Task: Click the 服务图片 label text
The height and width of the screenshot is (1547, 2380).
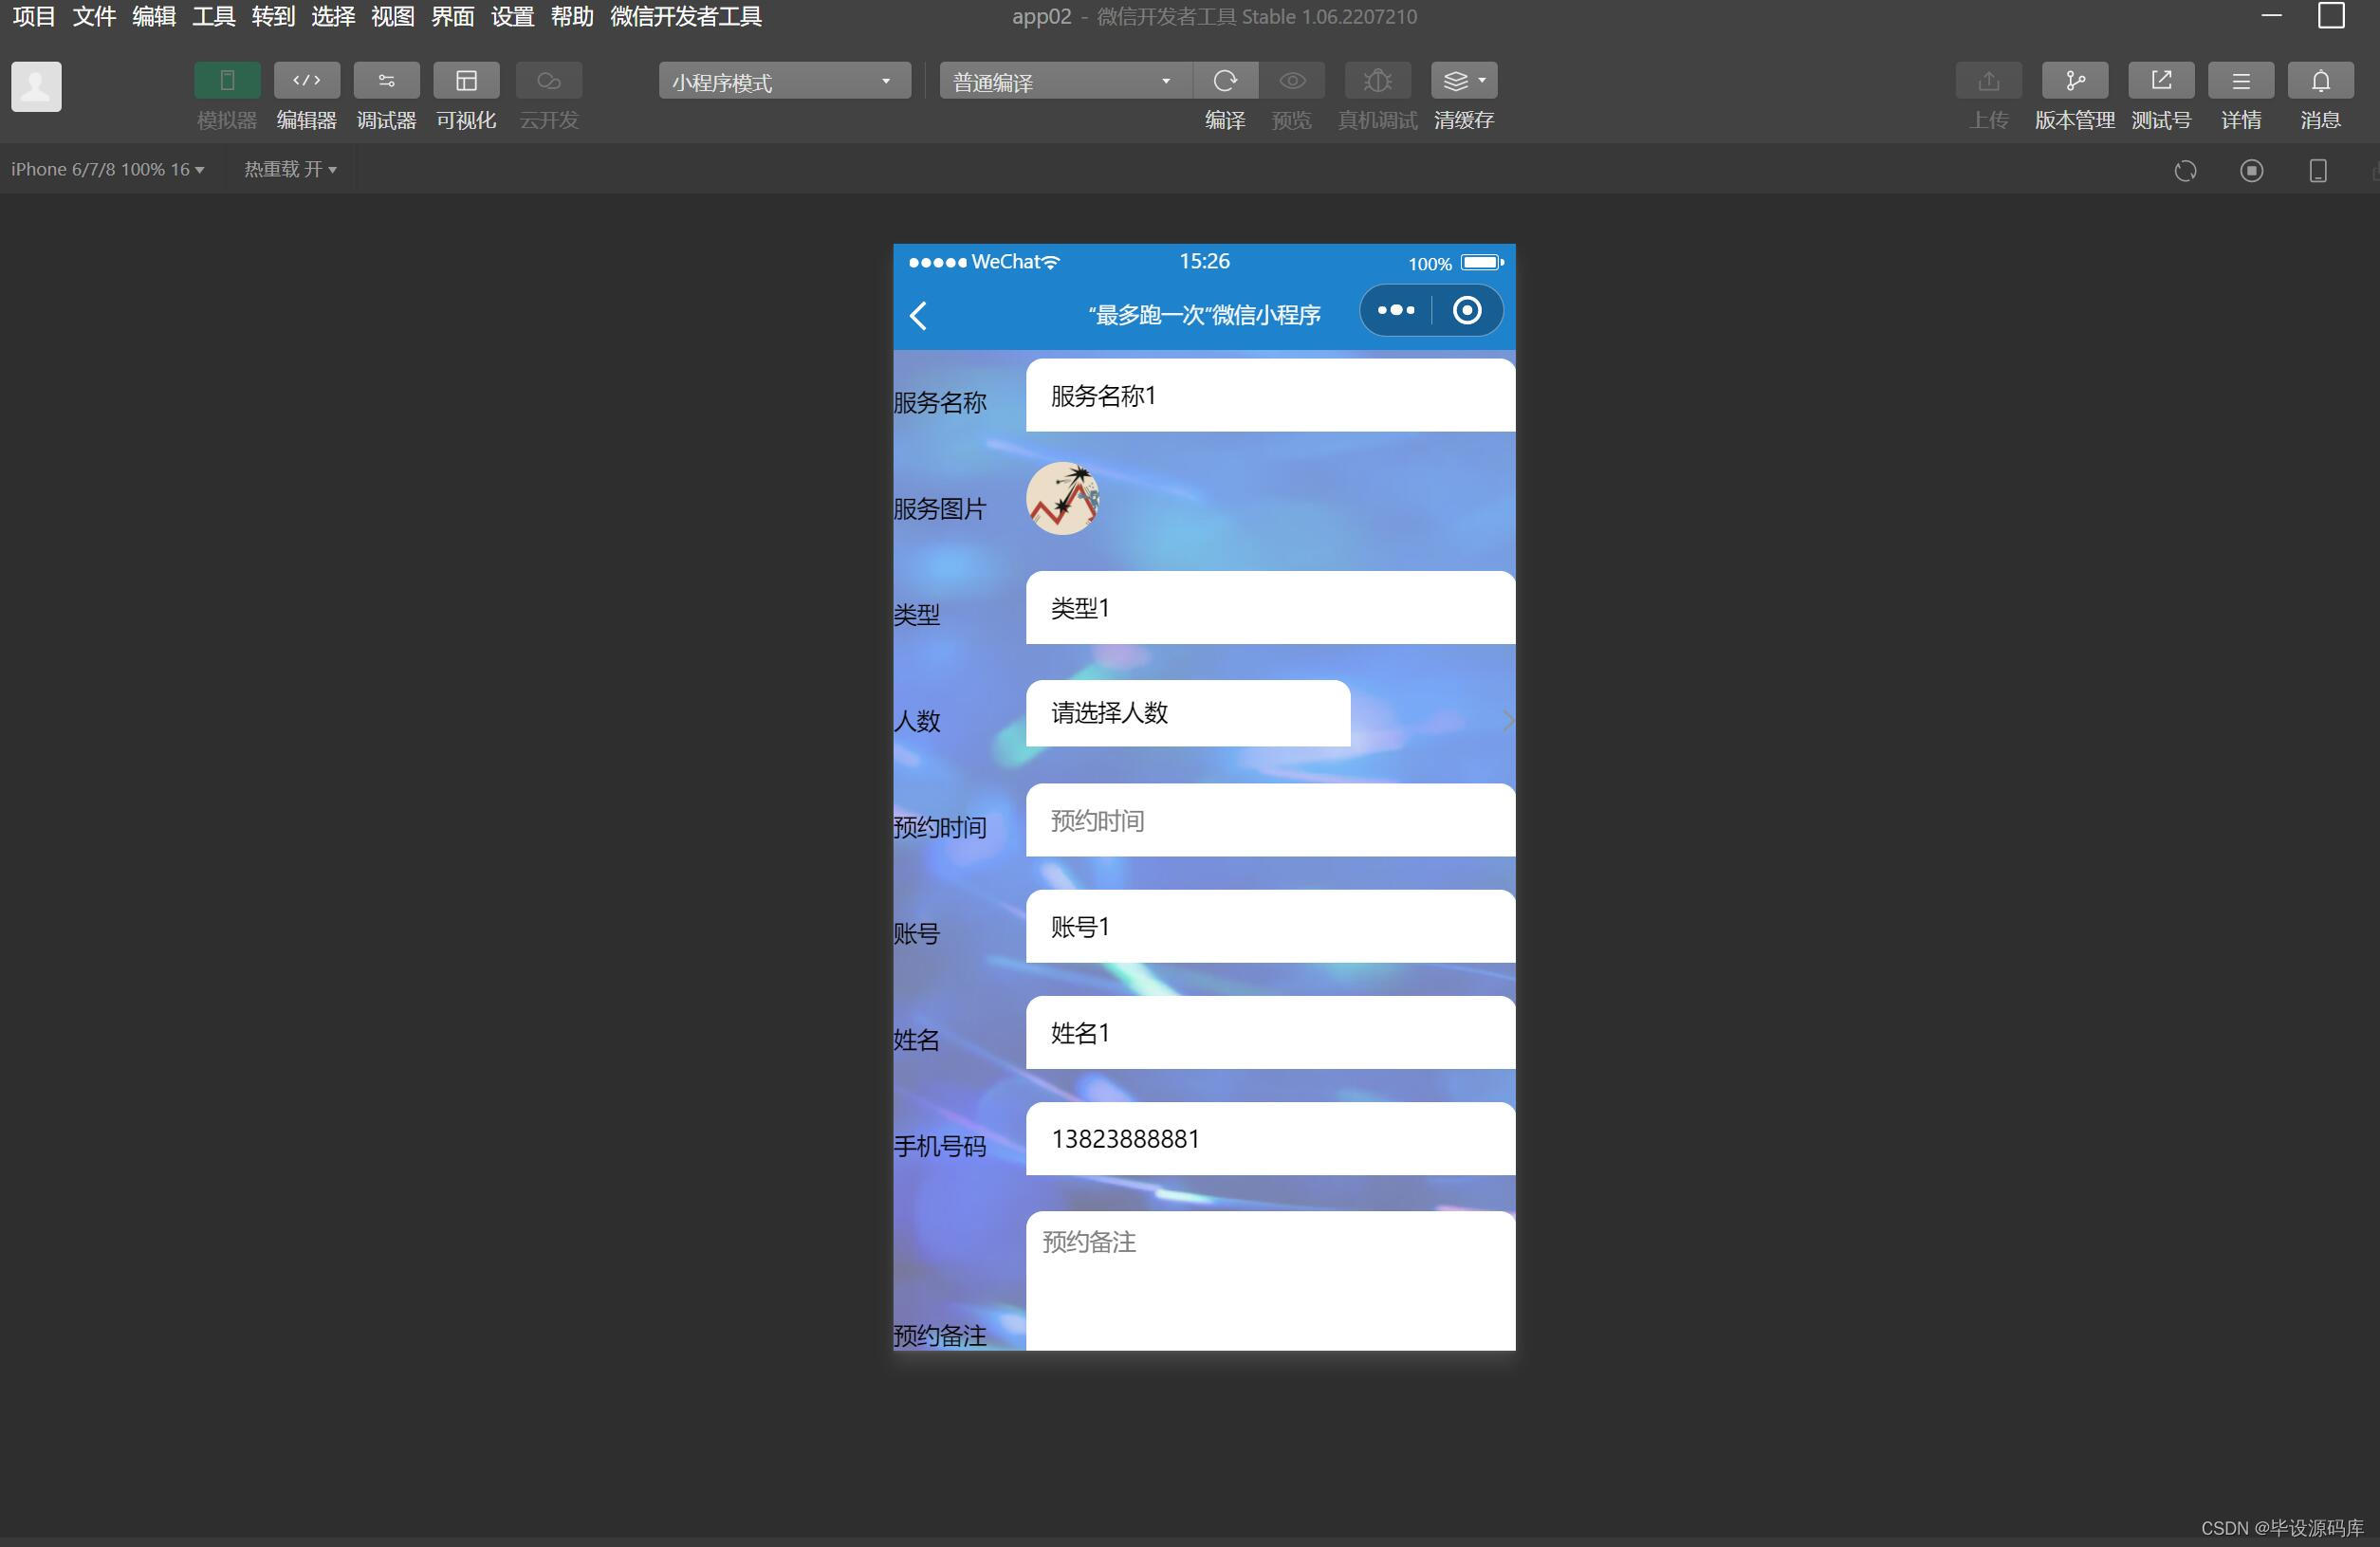Action: pyautogui.click(x=939, y=509)
